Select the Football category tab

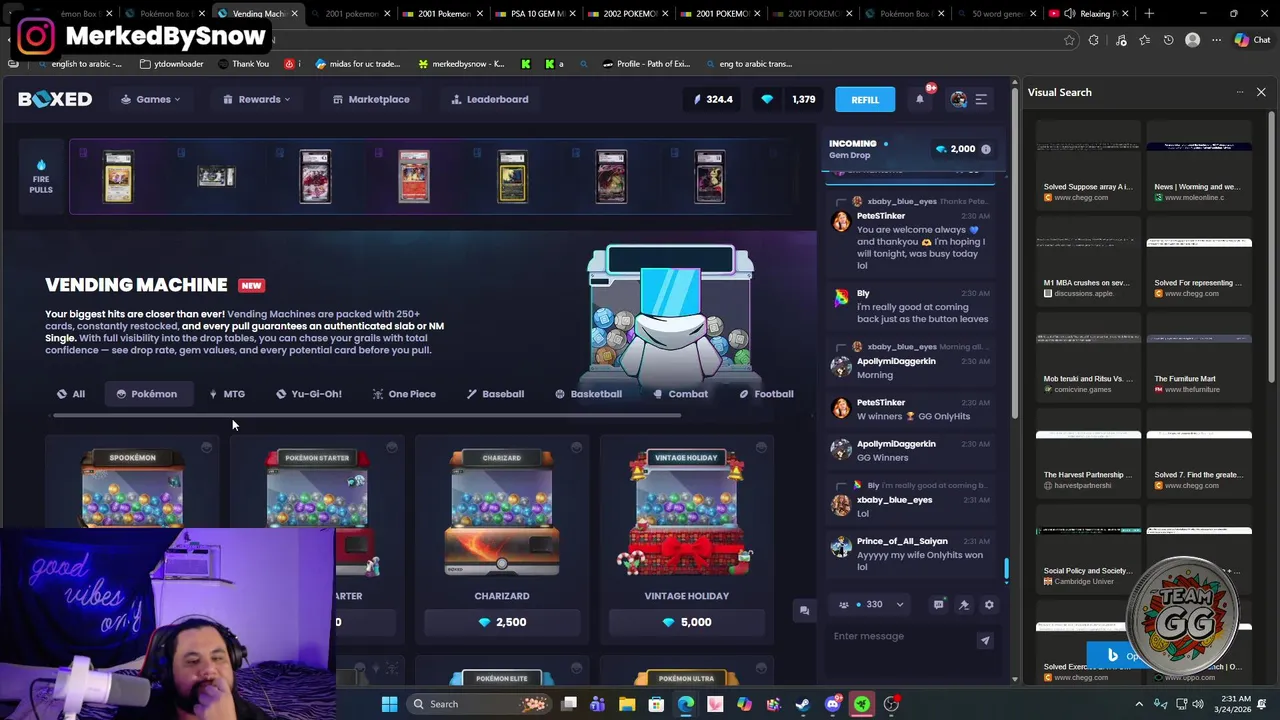pyautogui.click(x=766, y=394)
